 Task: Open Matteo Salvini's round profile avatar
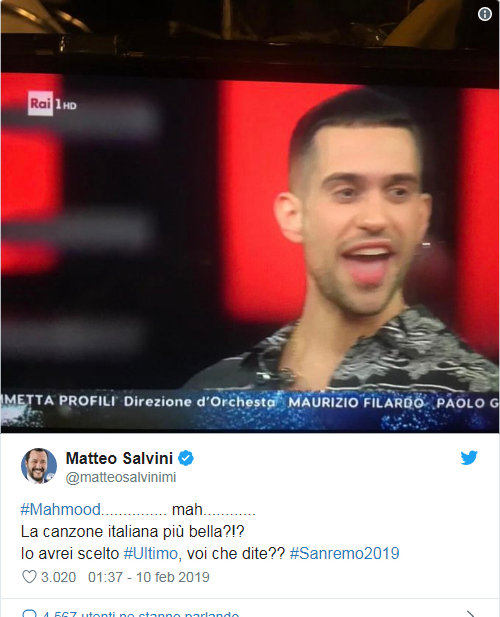tap(39, 466)
